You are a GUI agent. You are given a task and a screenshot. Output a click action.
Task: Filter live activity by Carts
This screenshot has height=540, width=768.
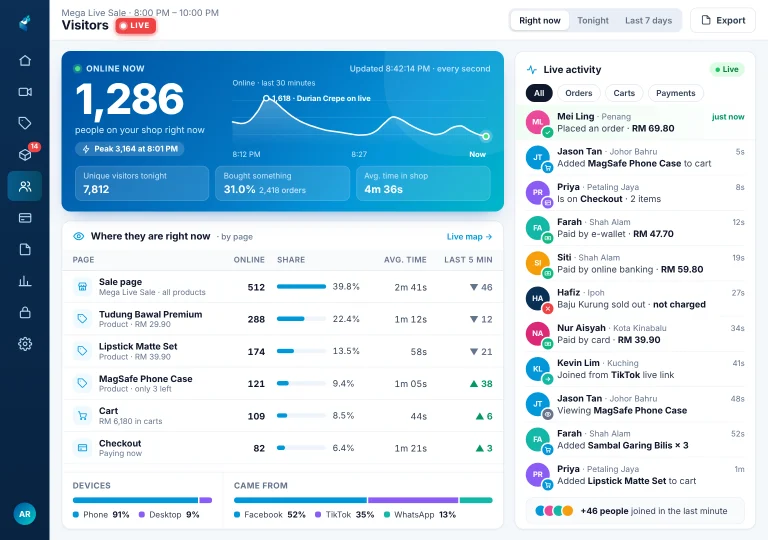(x=624, y=93)
